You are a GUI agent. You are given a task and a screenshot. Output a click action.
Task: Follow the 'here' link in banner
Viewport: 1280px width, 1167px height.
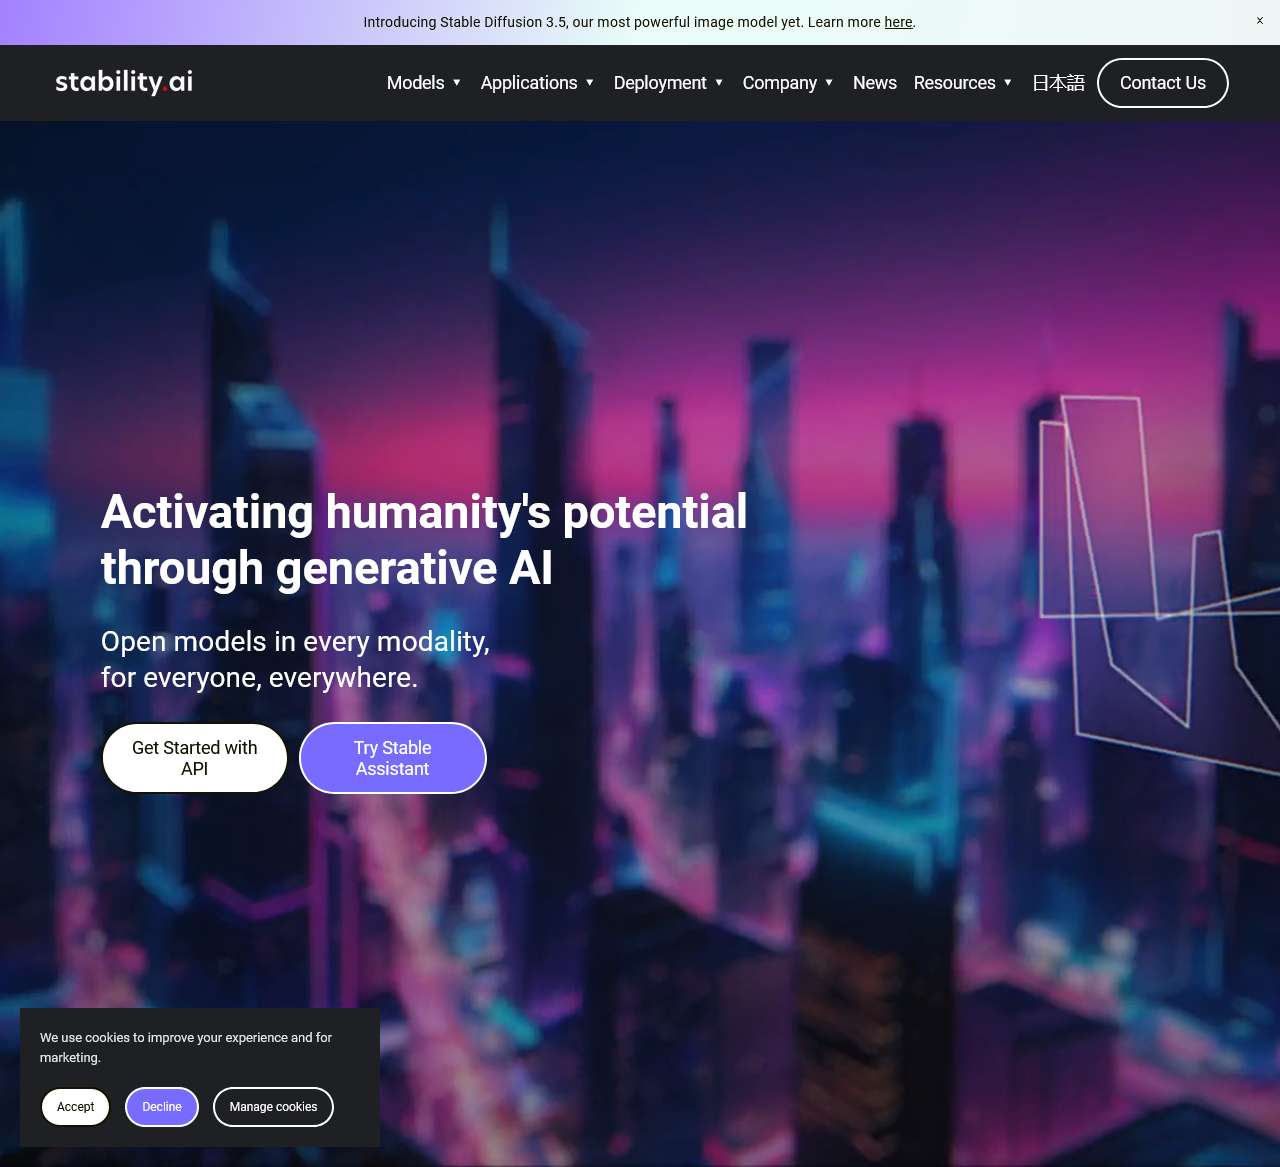(898, 22)
